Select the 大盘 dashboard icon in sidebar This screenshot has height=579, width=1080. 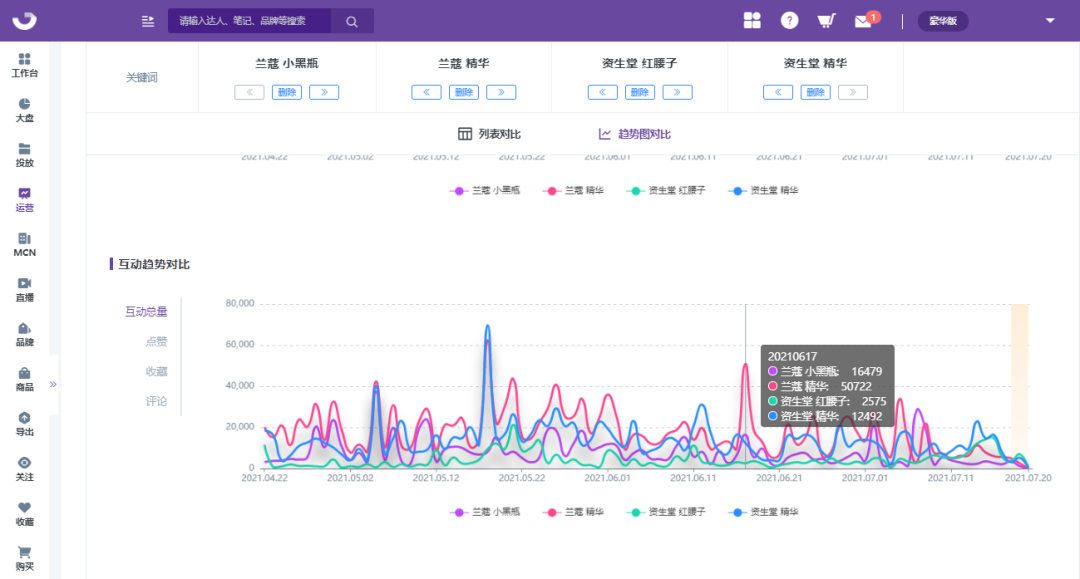point(24,108)
